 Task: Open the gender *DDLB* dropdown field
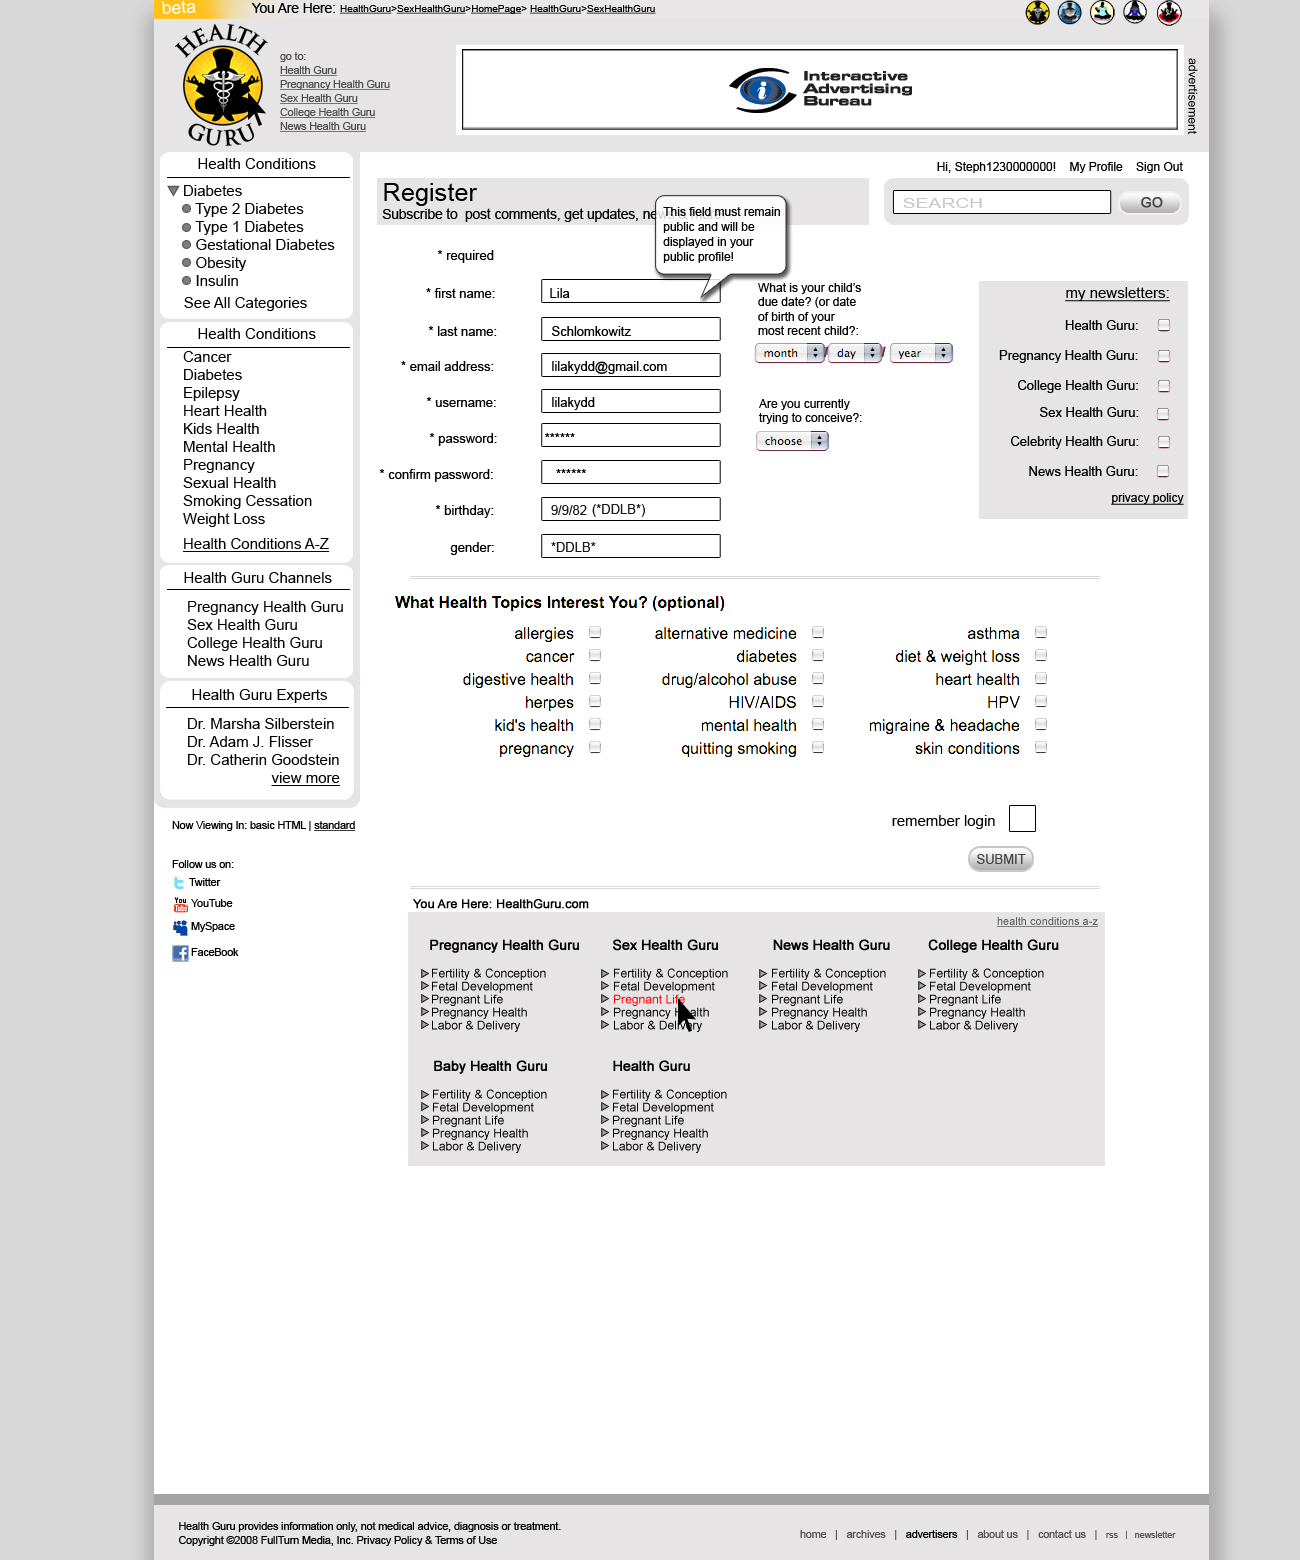pos(631,546)
